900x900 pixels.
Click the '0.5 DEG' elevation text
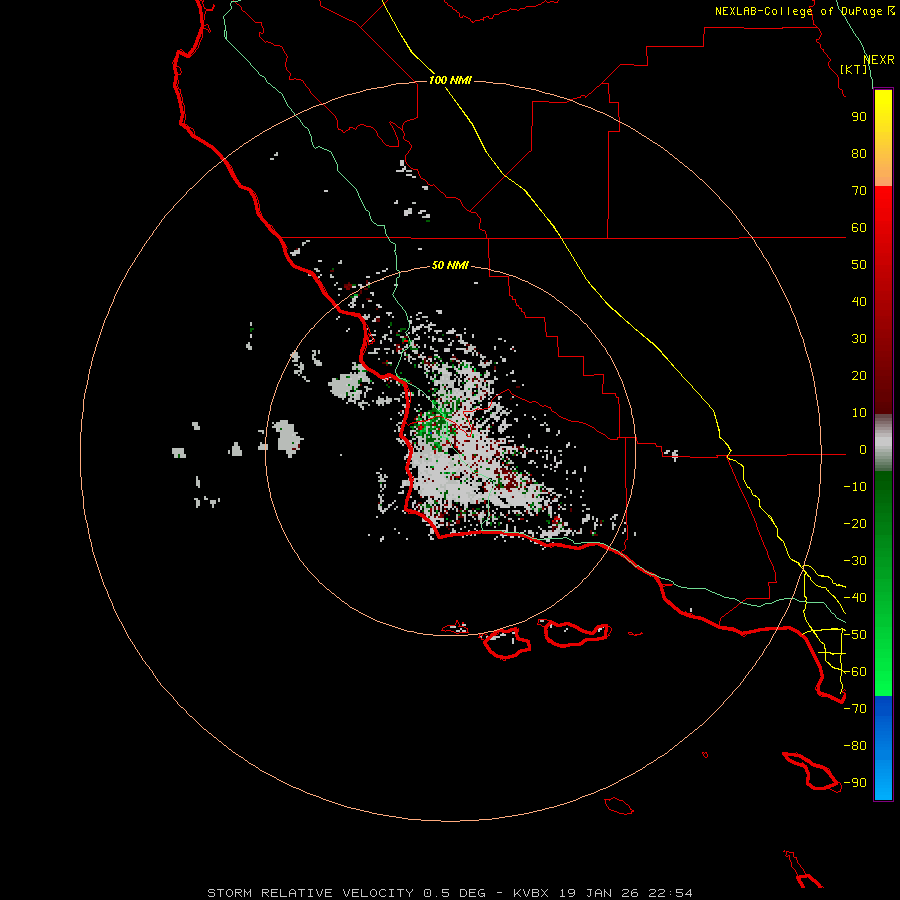click(x=454, y=893)
